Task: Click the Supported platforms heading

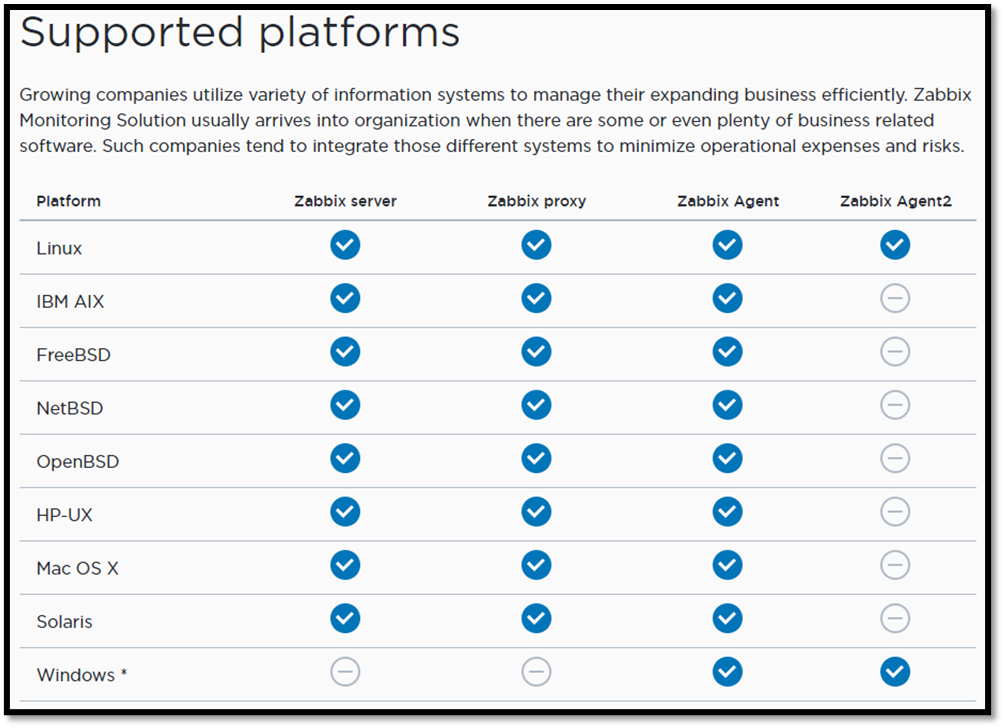Action: (x=240, y=32)
